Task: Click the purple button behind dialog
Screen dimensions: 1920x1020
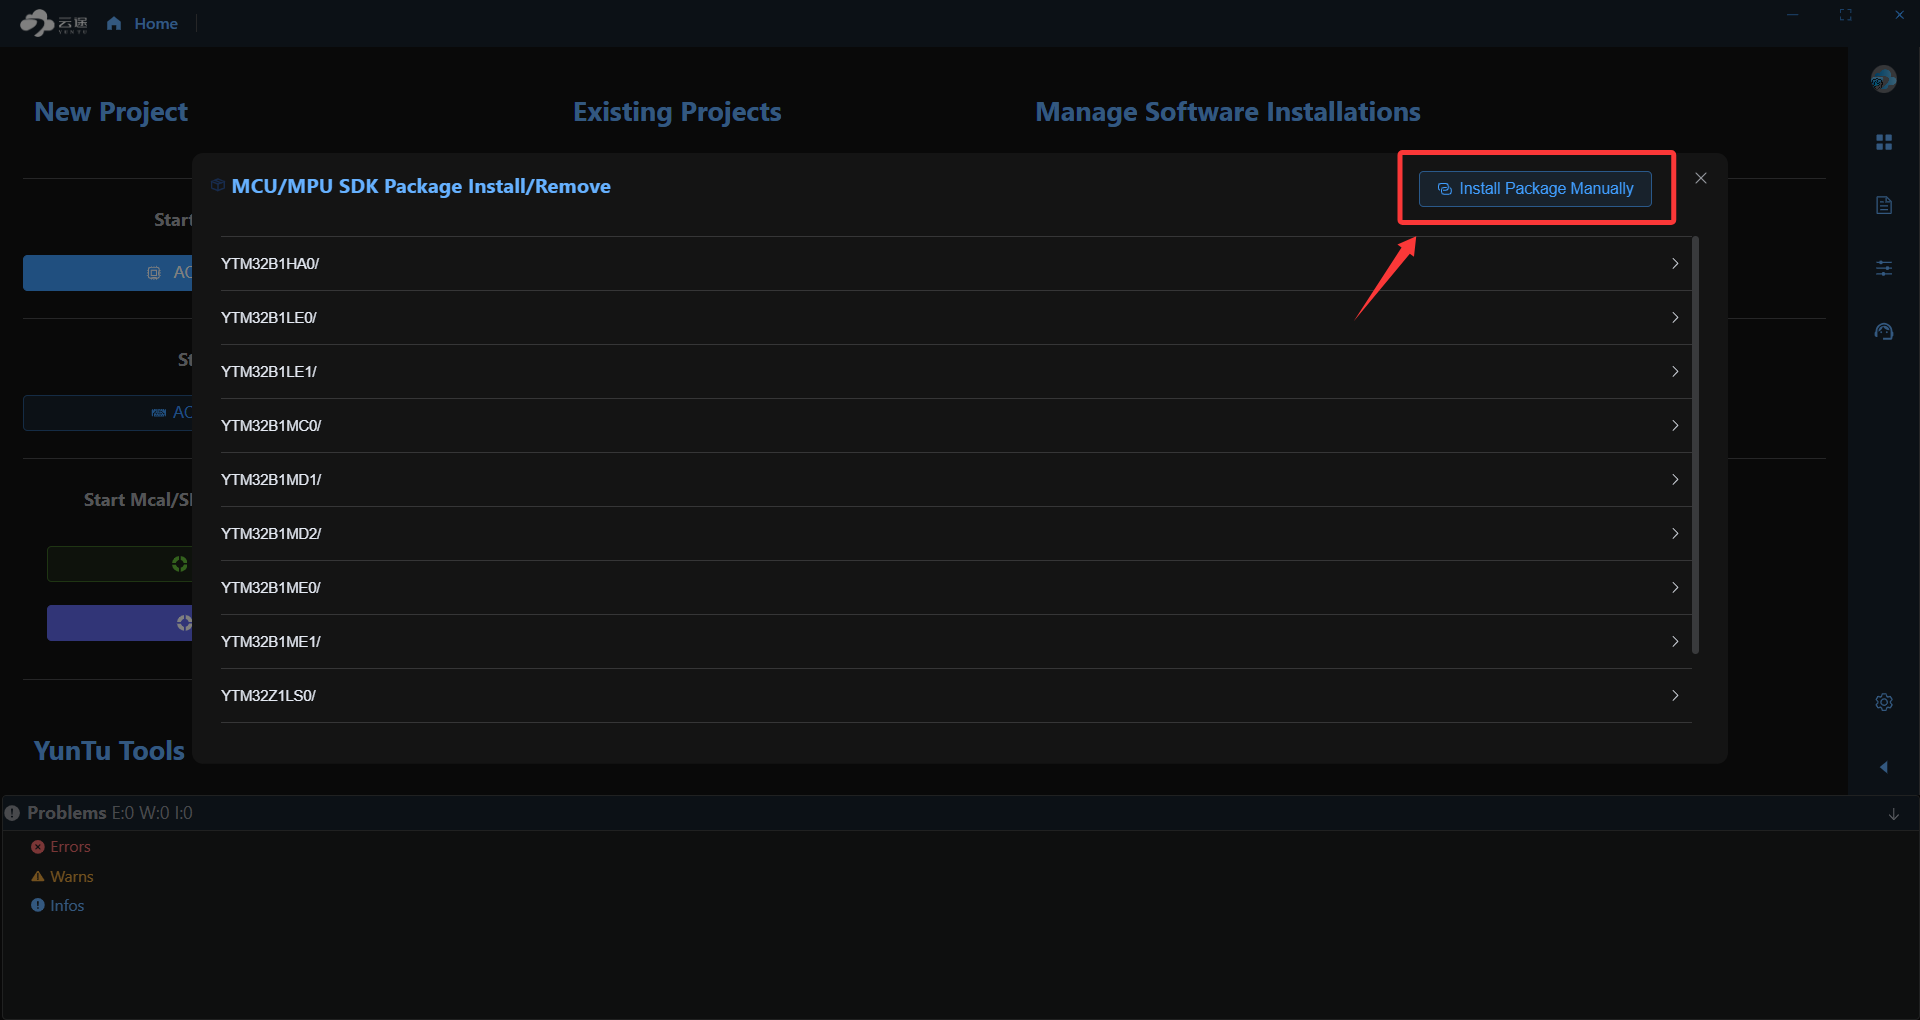Action: tap(120, 623)
